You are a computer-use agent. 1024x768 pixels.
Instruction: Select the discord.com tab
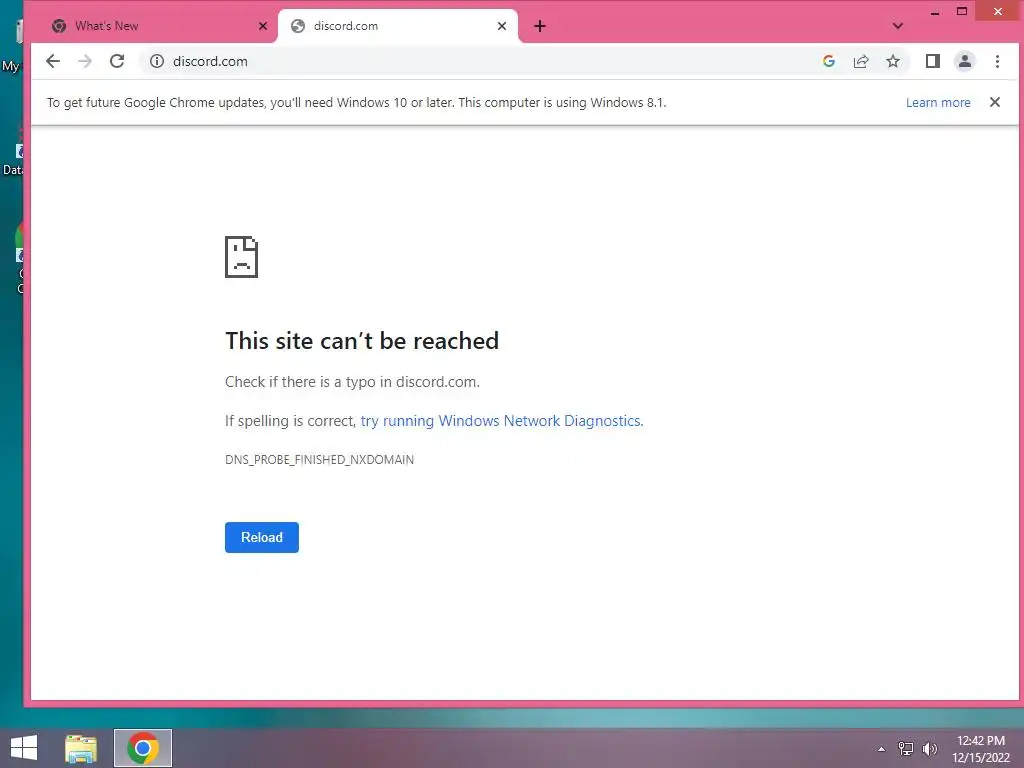coord(398,26)
